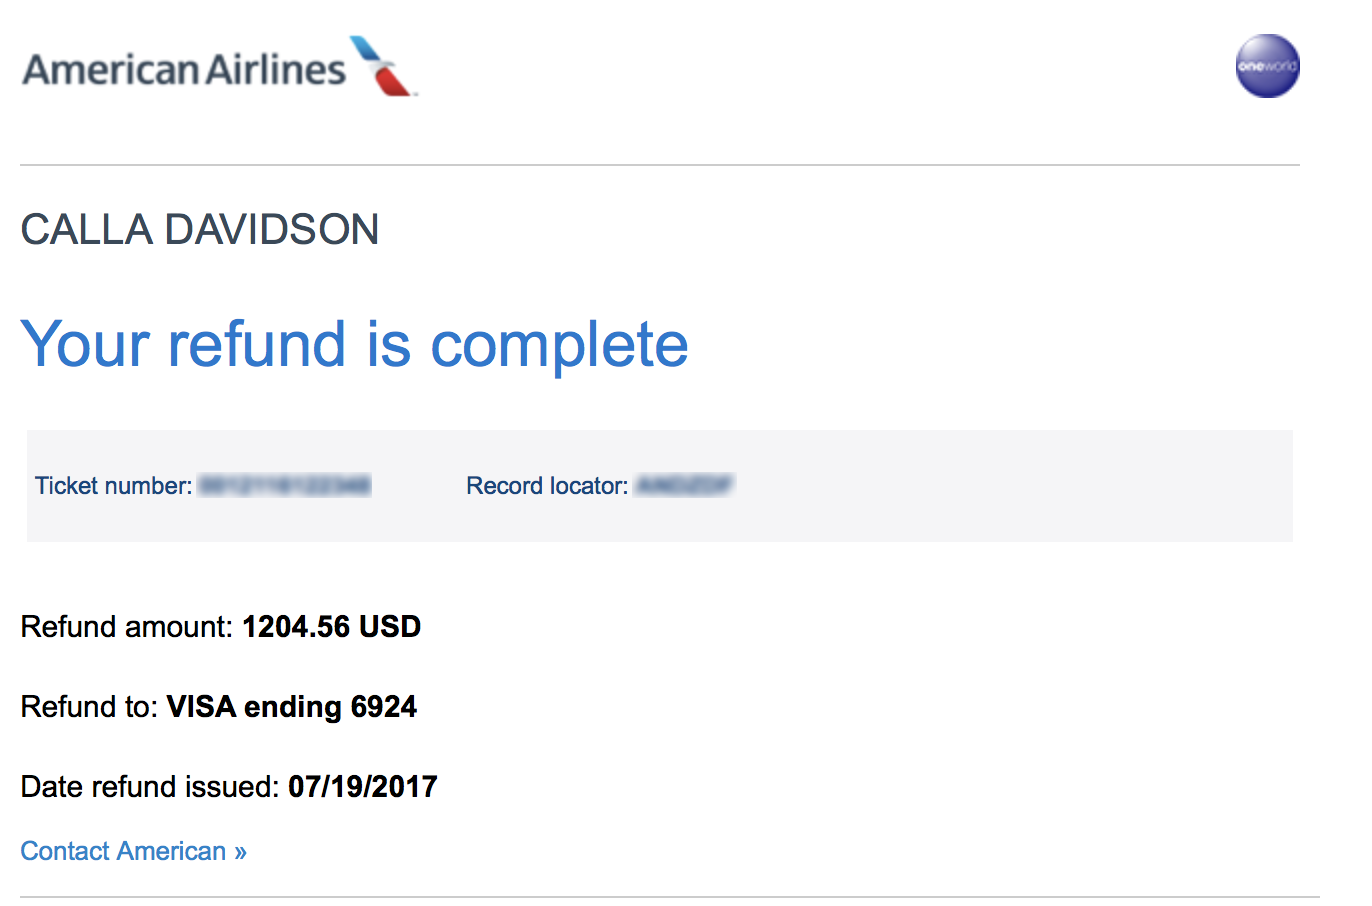
Task: Click the "Your refund is complete" heading
Action: point(354,344)
